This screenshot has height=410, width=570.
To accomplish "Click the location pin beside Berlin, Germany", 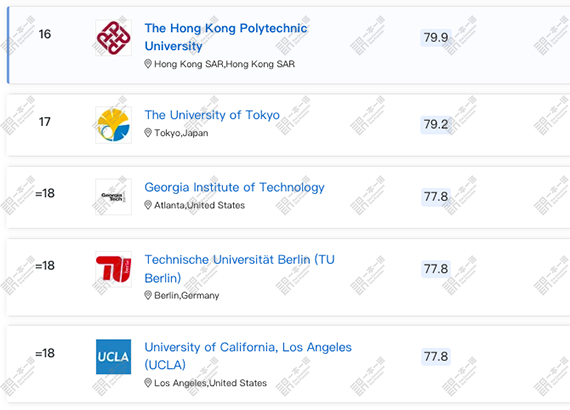I will click(x=148, y=295).
